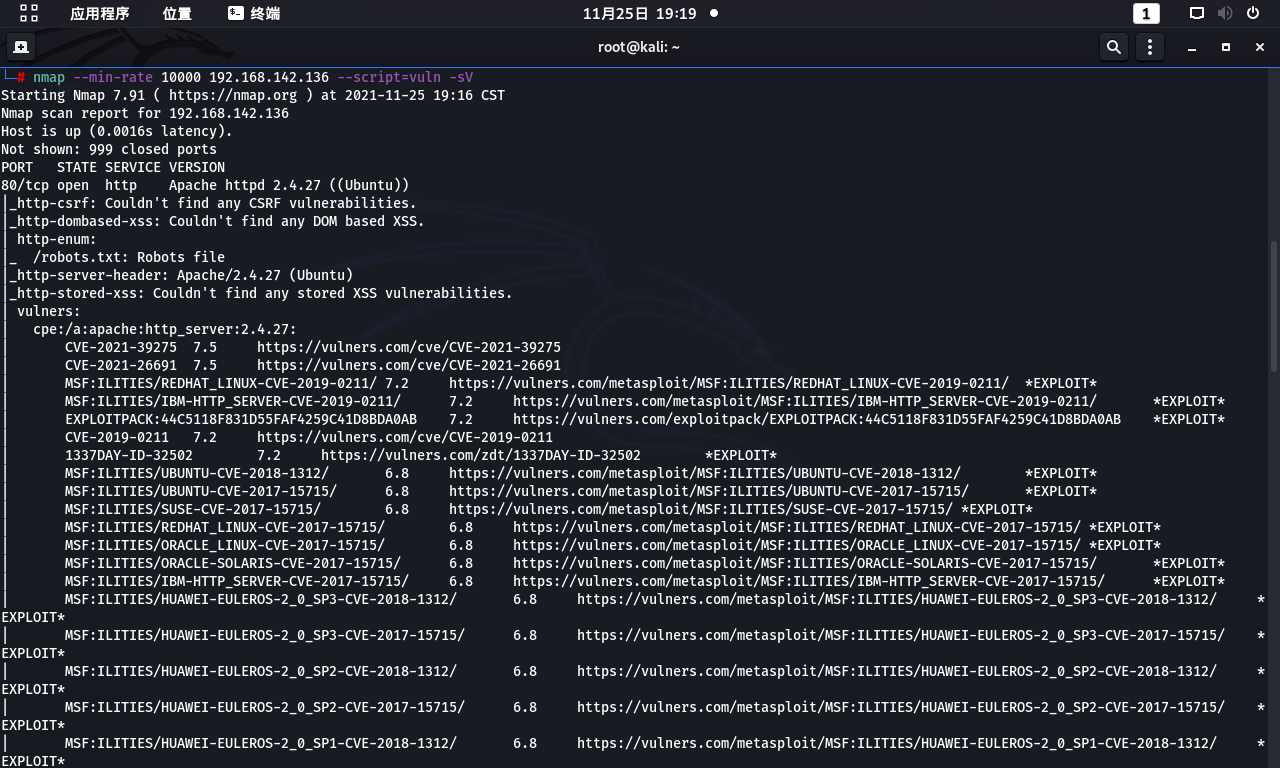
Task: Open the 应用程序 menu
Action: point(101,14)
